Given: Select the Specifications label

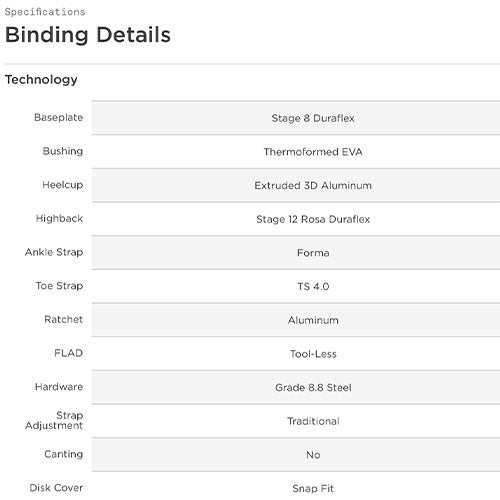Looking at the screenshot, I should click(x=45, y=12).
